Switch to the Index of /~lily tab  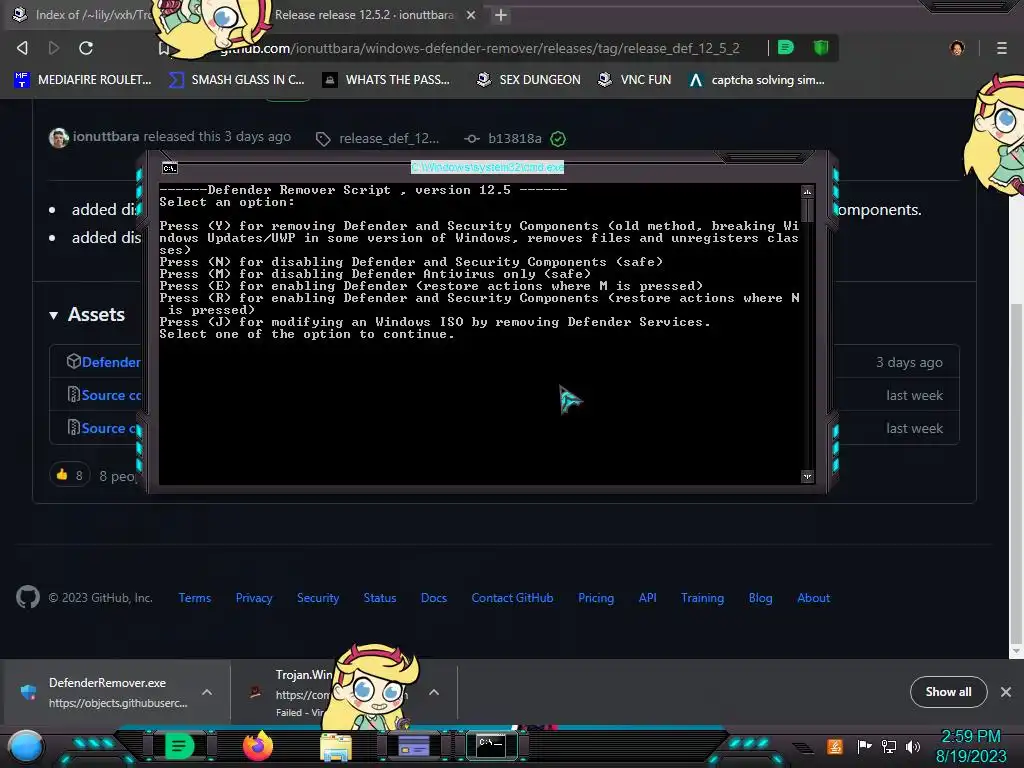(85, 14)
